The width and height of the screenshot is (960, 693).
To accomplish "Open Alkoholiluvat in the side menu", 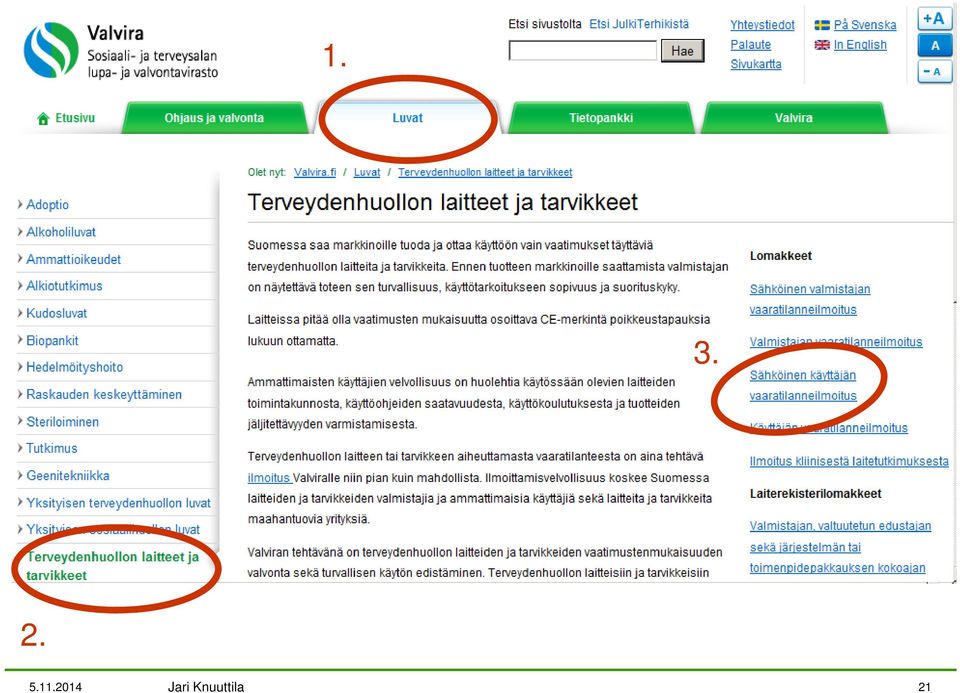I will click(x=61, y=232).
